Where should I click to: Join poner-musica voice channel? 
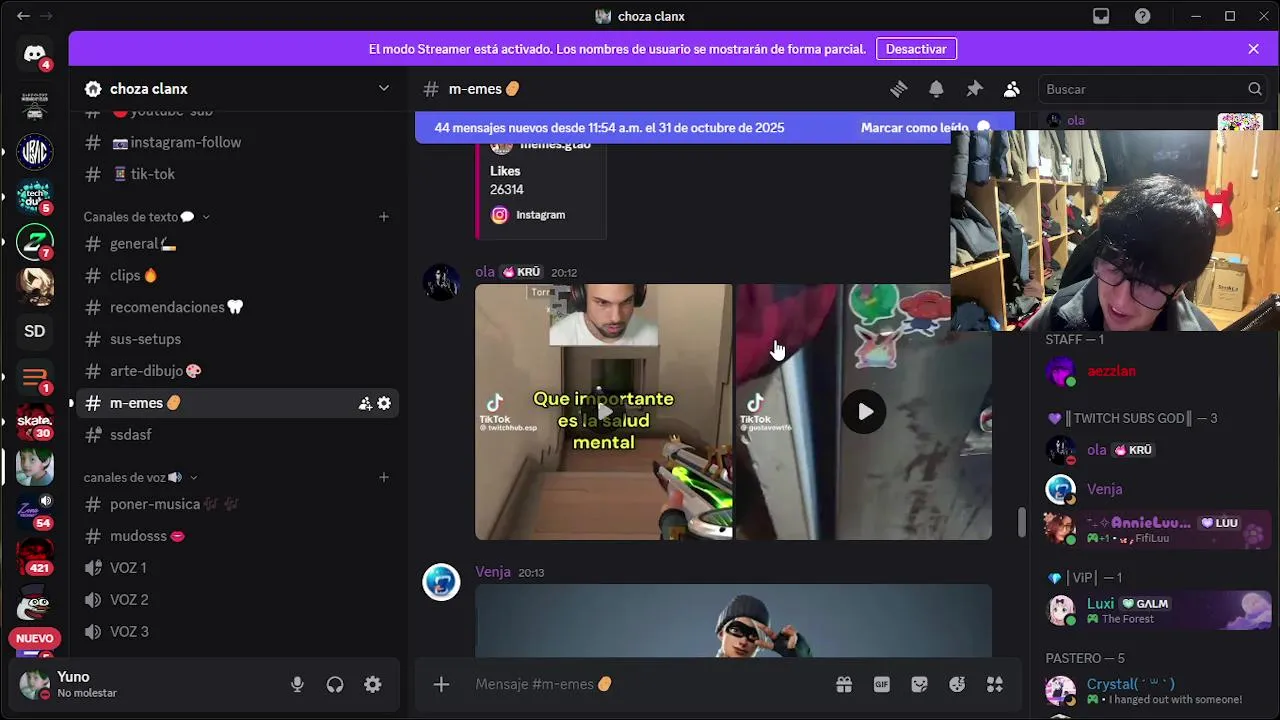pos(238,504)
